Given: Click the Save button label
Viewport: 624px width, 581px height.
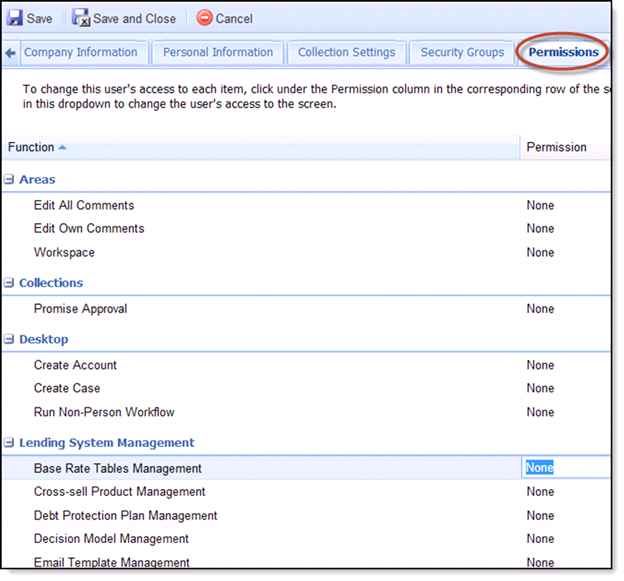Looking at the screenshot, I should point(39,18).
